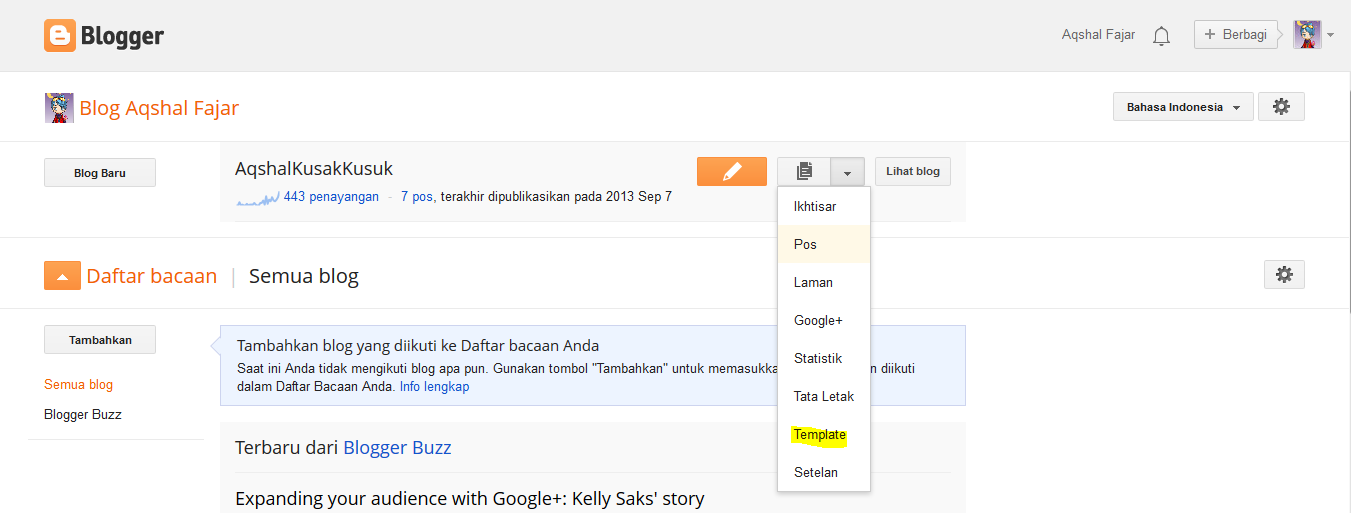
Task: Select Laman in the dropdown menu
Action: [824, 282]
